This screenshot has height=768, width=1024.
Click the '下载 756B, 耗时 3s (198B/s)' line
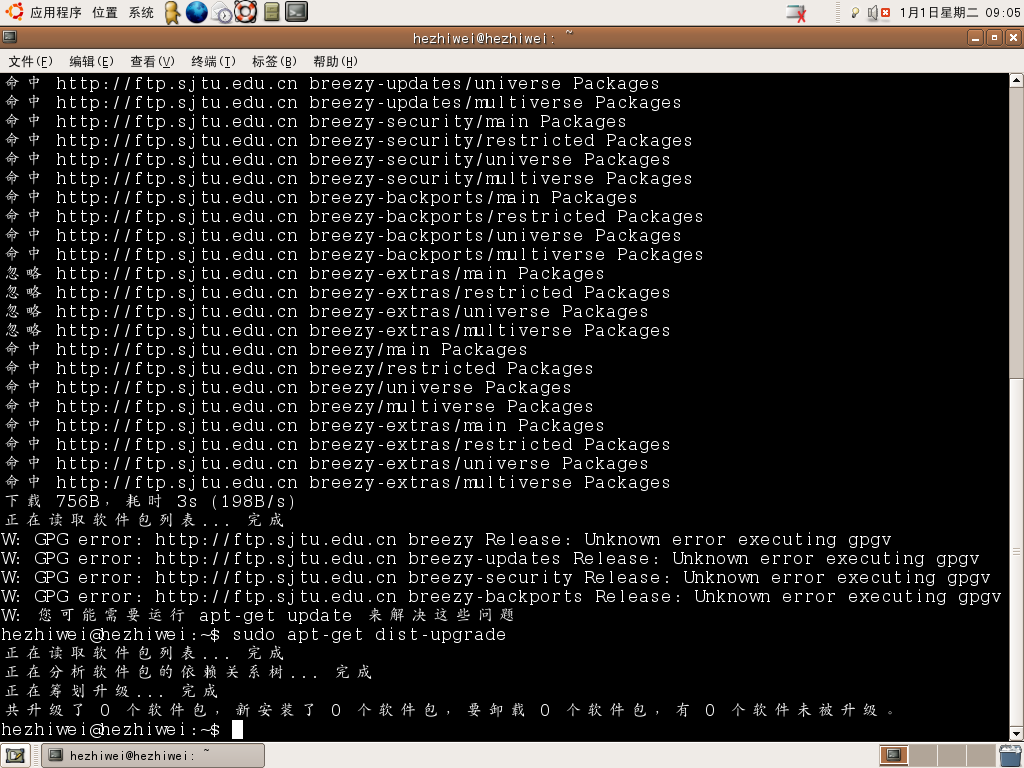(150, 502)
